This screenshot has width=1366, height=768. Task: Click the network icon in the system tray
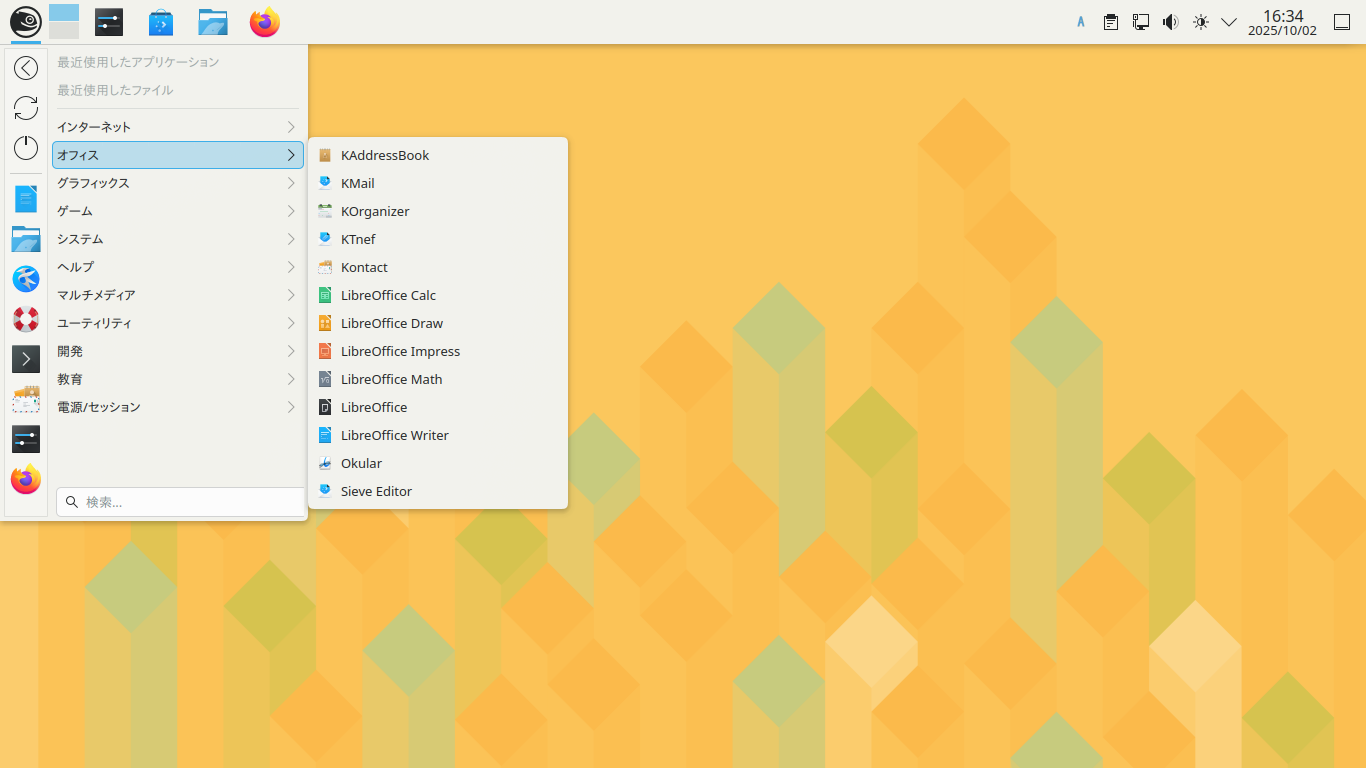1141,21
